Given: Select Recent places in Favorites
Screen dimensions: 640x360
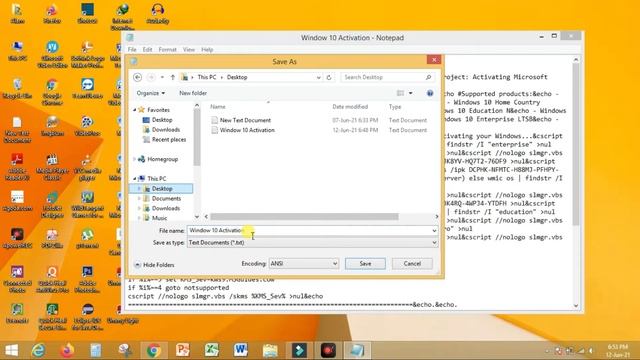Looking at the screenshot, I should click(169, 140).
